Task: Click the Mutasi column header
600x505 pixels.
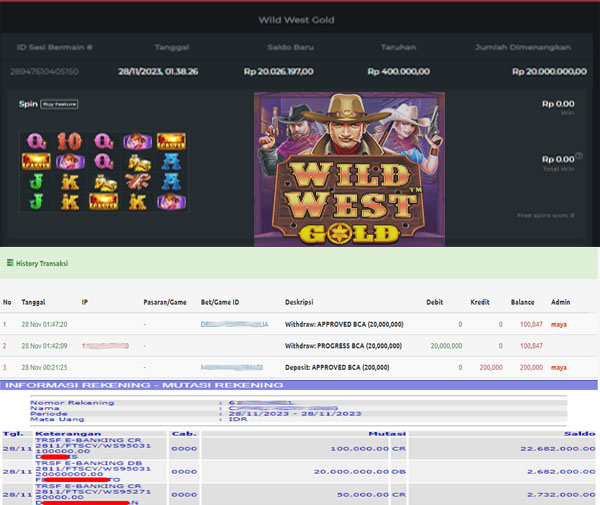Action: (x=387, y=433)
